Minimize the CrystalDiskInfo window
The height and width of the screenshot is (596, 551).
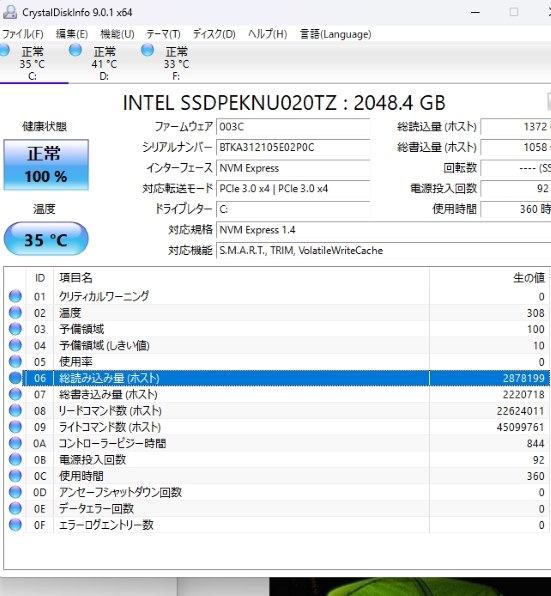point(475,12)
